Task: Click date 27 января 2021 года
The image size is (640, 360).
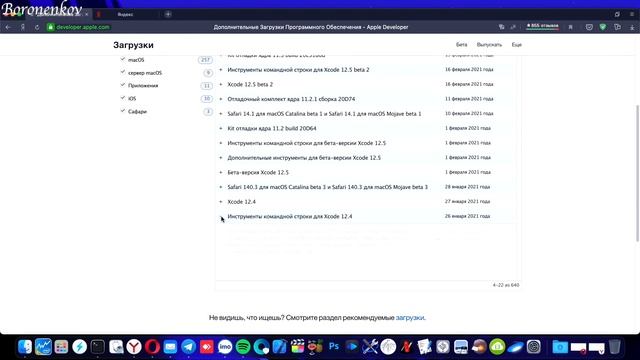Action: [x=467, y=202]
